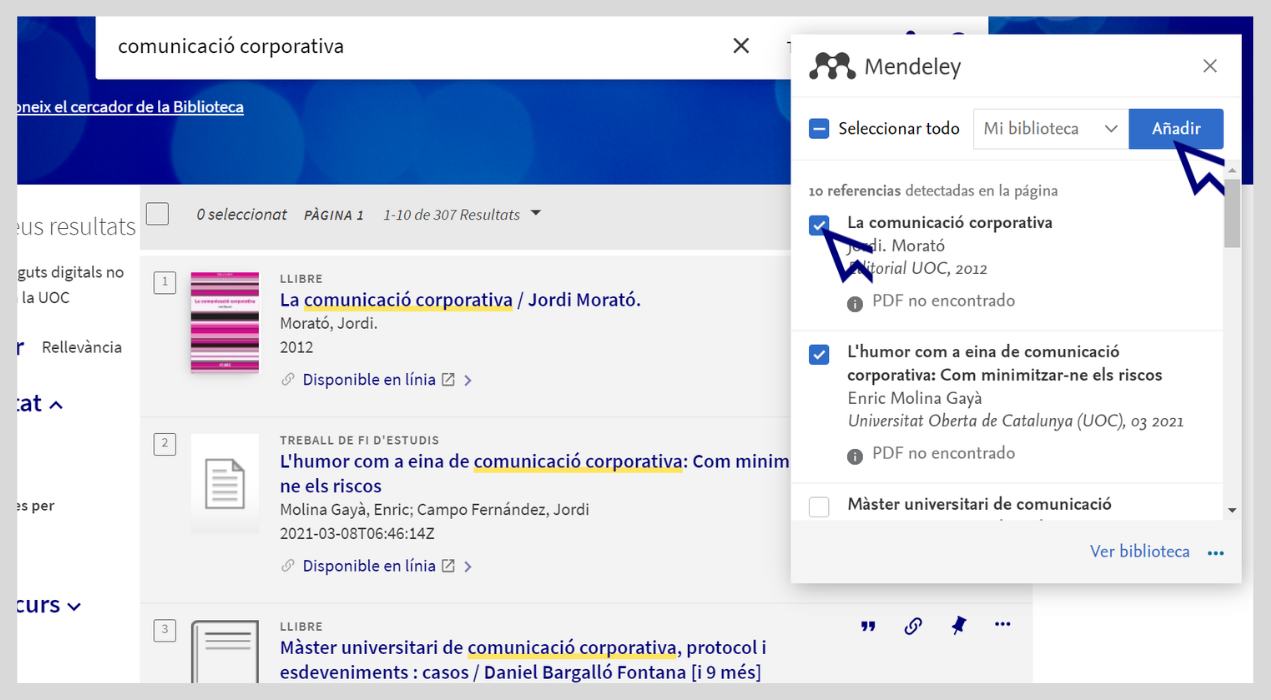Viewport: 1271px width, 700px height.
Task: Open Disponible en línia for result 2
Action: coord(369,566)
